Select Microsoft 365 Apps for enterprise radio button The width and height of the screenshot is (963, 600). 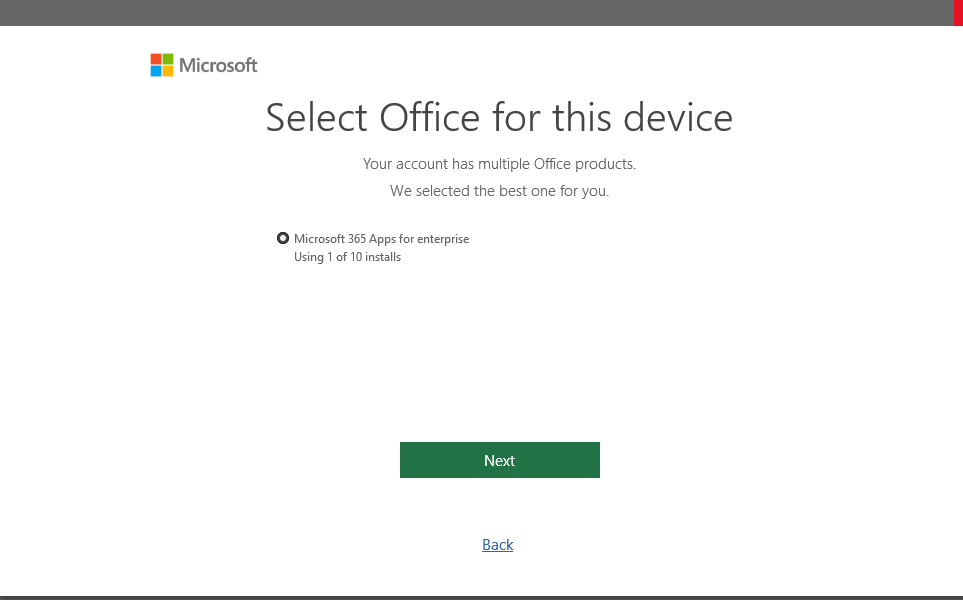click(x=283, y=238)
